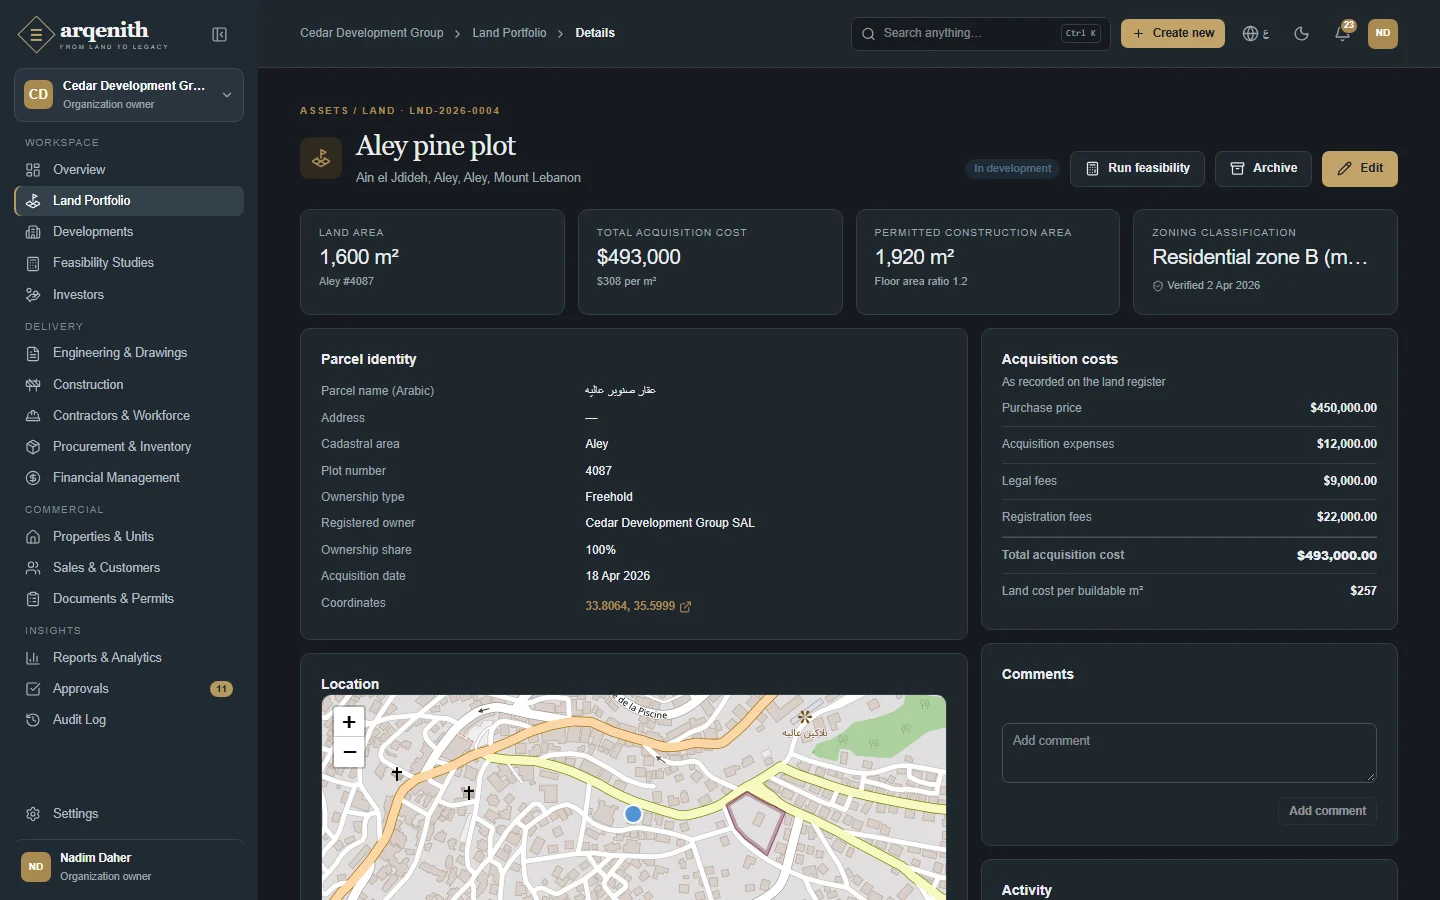Focus the Search anything field
1440x900 pixels.
(980, 34)
